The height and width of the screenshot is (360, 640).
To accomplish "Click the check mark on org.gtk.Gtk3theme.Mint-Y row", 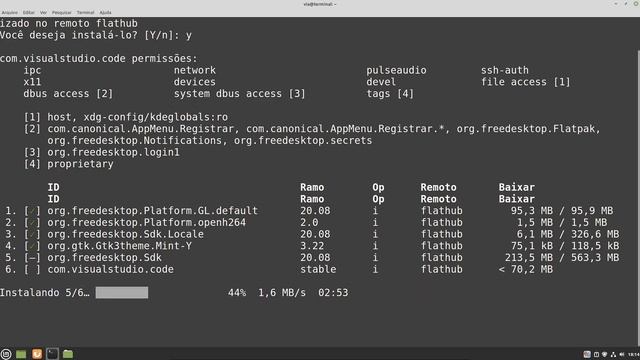I will click(x=32, y=246).
